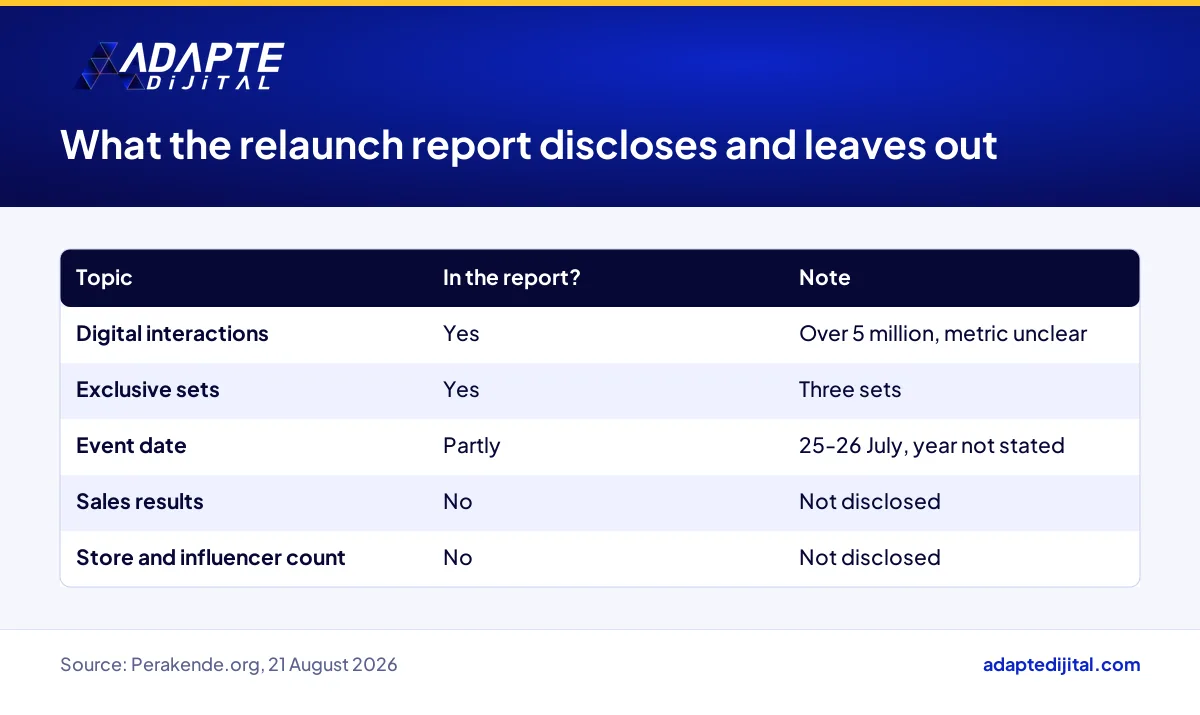1200x715 pixels.
Task: Click 'Yes' in the Exclusive sets row
Action: 461,390
